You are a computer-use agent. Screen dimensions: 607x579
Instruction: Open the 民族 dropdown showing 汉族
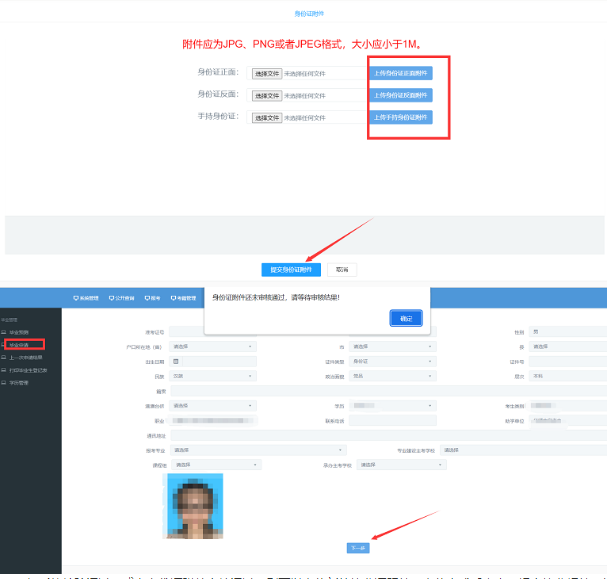pyautogui.click(x=213, y=376)
